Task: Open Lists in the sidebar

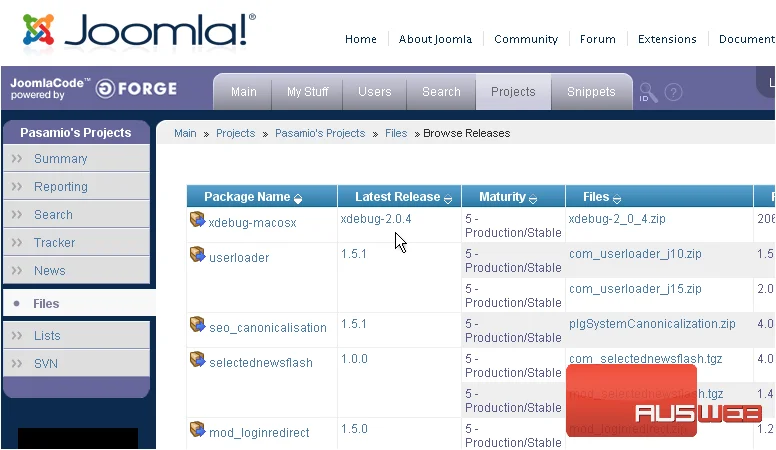Action: pyautogui.click(x=76, y=336)
